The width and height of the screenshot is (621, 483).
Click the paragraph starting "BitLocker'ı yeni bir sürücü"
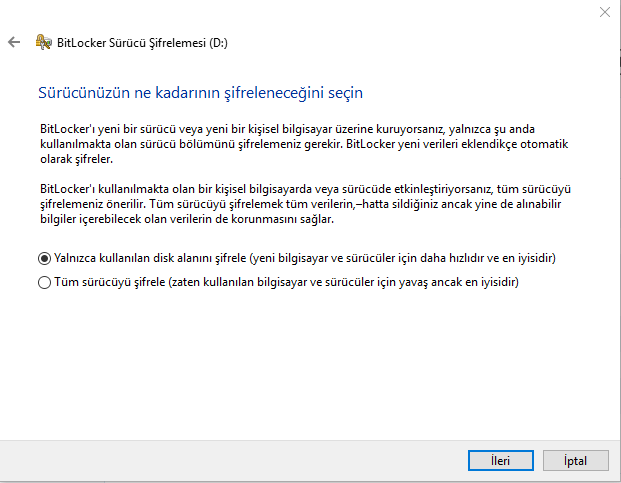tap(304, 144)
